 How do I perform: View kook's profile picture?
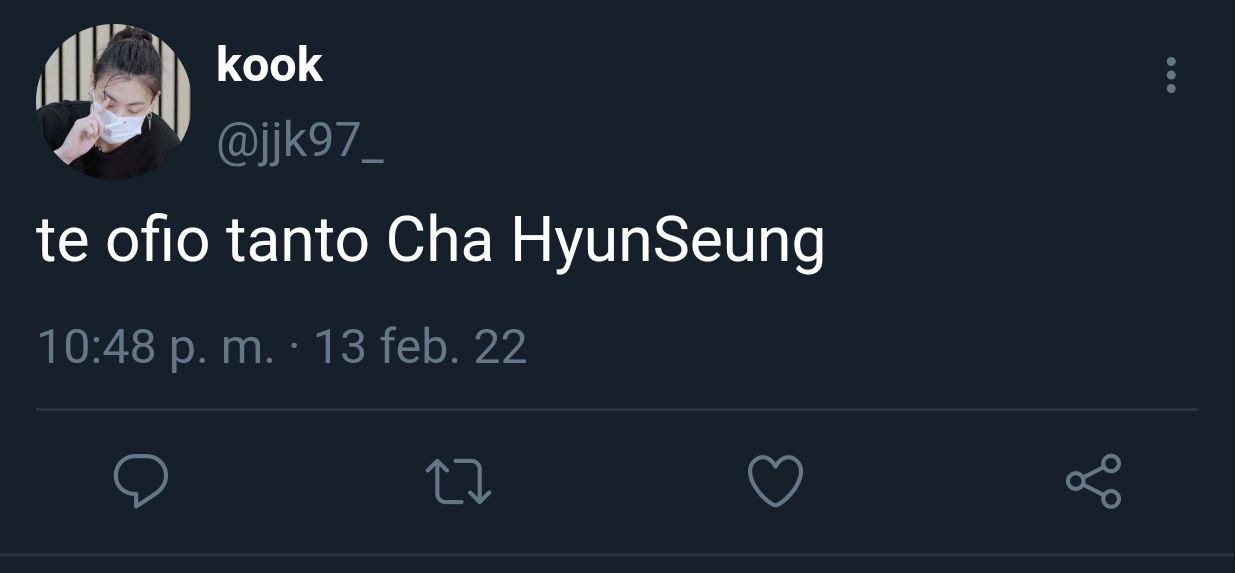pyautogui.click(x=113, y=102)
